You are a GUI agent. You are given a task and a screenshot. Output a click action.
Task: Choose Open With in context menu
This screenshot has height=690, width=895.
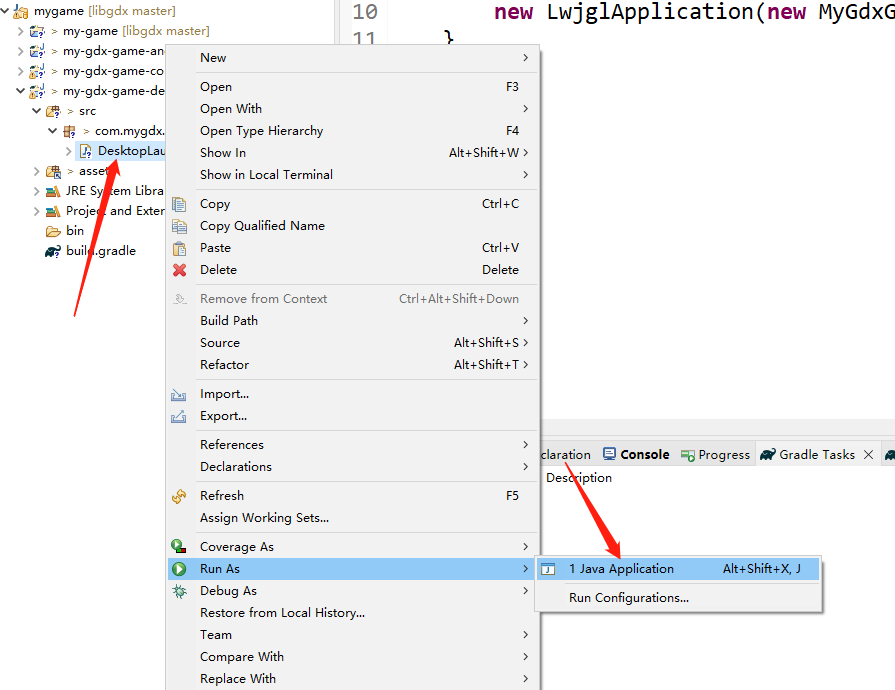point(352,108)
